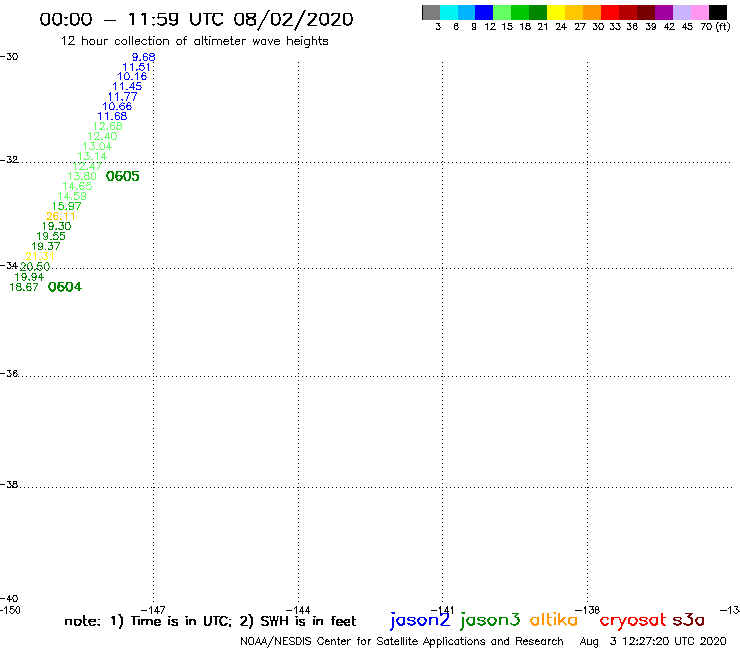Select the wave height reading 11.51
This screenshot has width=740, height=650.
(x=136, y=67)
